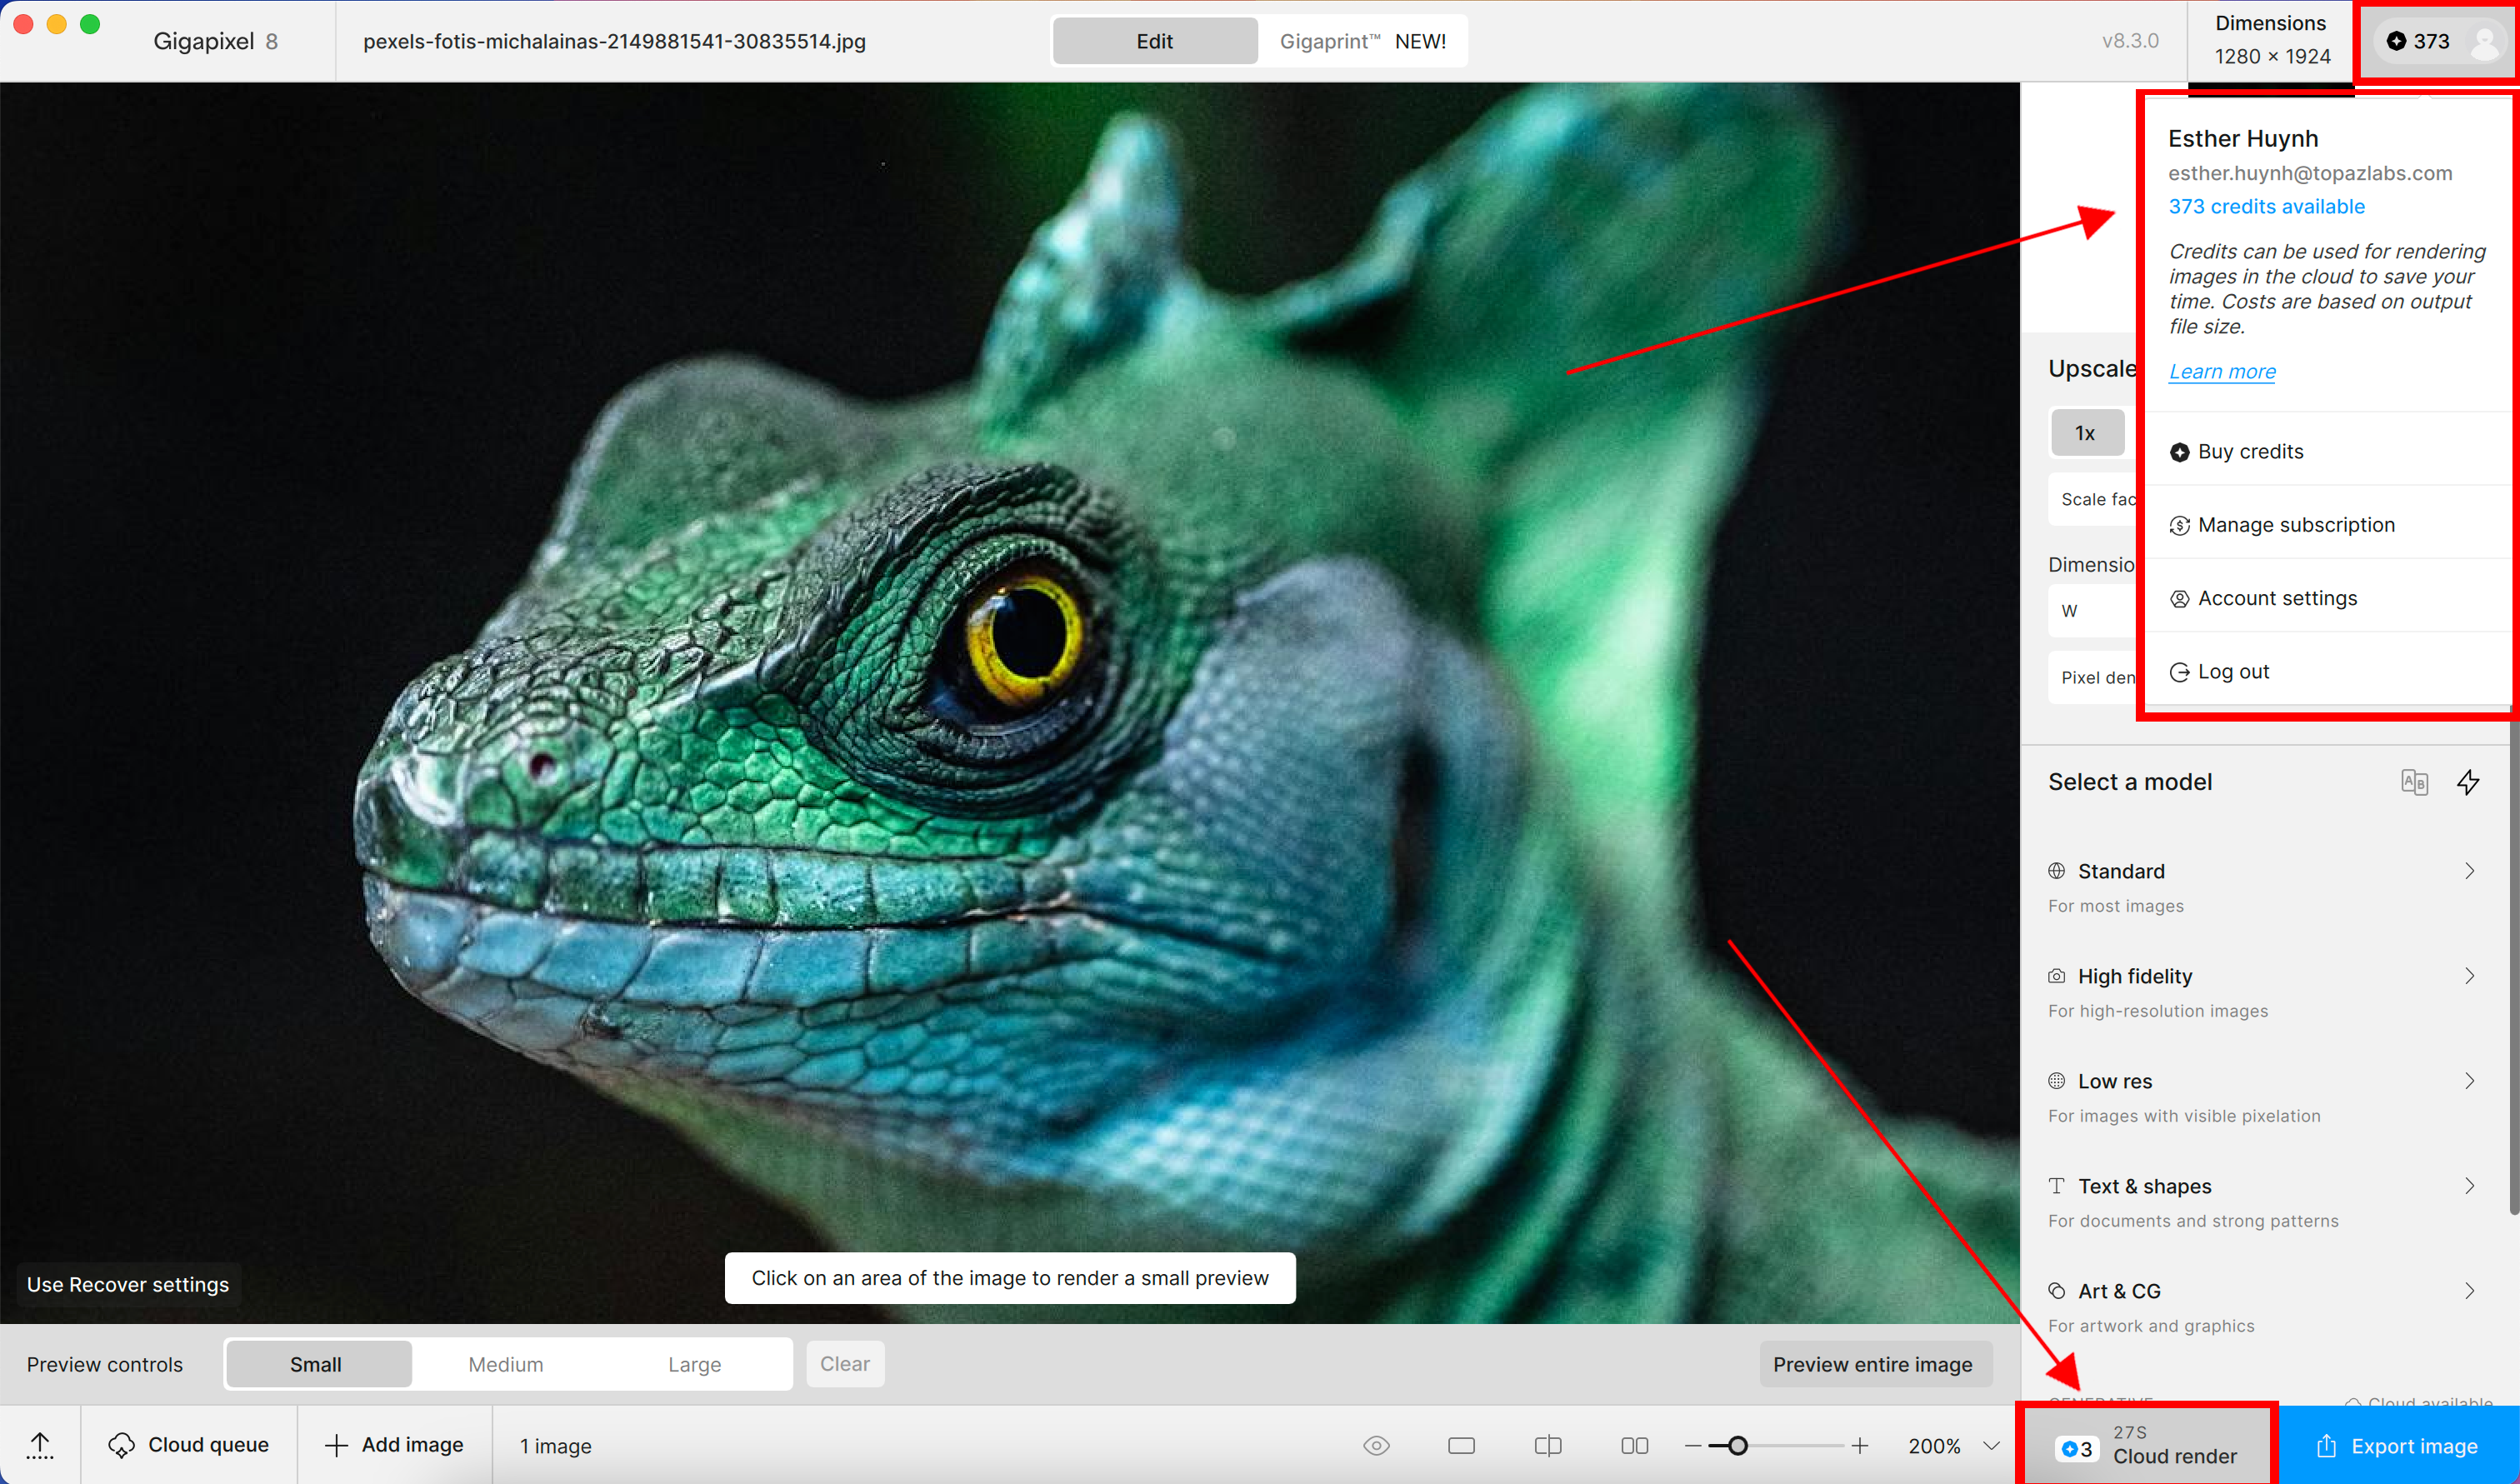Select Large preview size
This screenshot has width=2520, height=1484.
point(694,1364)
